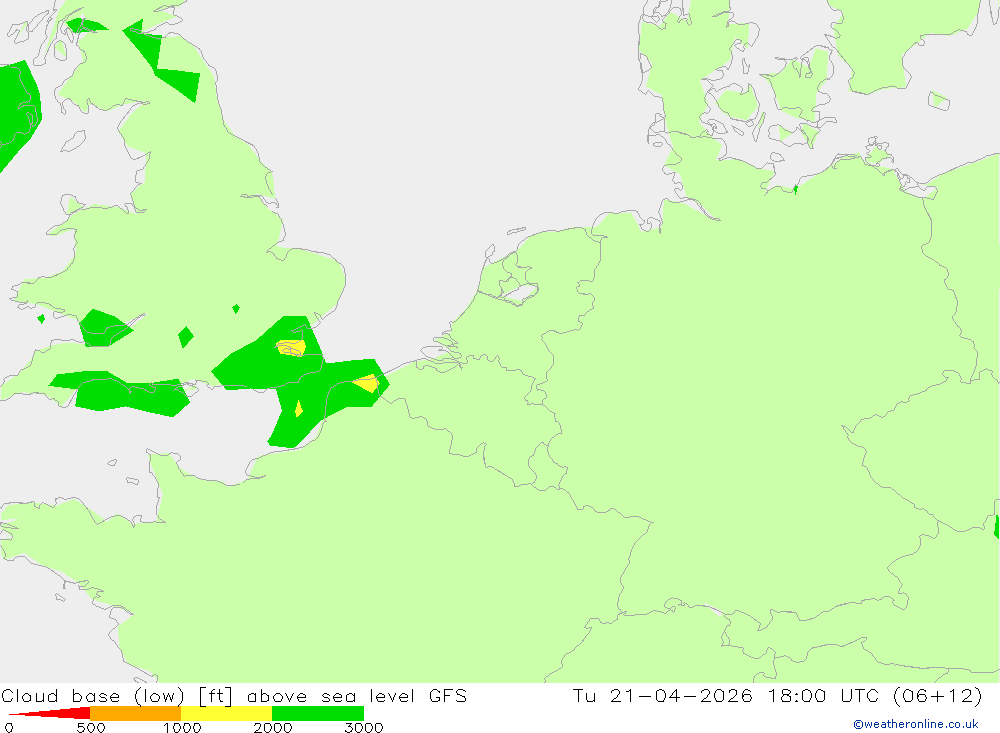This screenshot has height=733, width=1000.
Task: Click the '0' legend value
Action: click(9, 727)
